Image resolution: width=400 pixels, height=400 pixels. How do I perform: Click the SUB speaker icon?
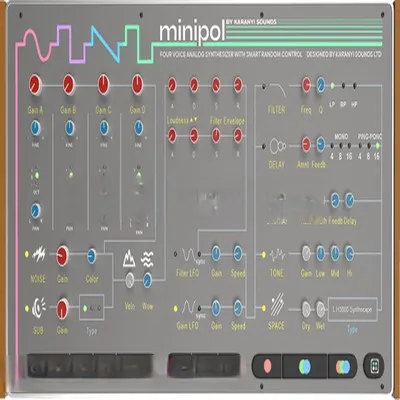[x=39, y=308]
